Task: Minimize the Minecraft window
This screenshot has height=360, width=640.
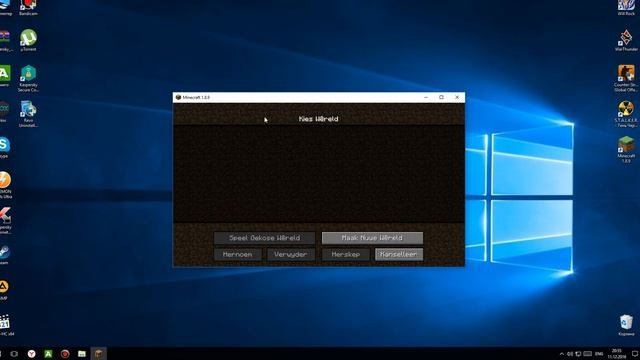Action: coord(426,97)
